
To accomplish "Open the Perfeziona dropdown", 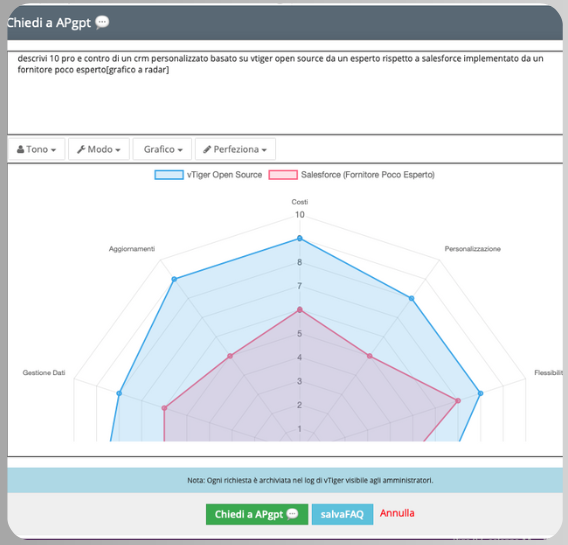I will click(x=235, y=149).
